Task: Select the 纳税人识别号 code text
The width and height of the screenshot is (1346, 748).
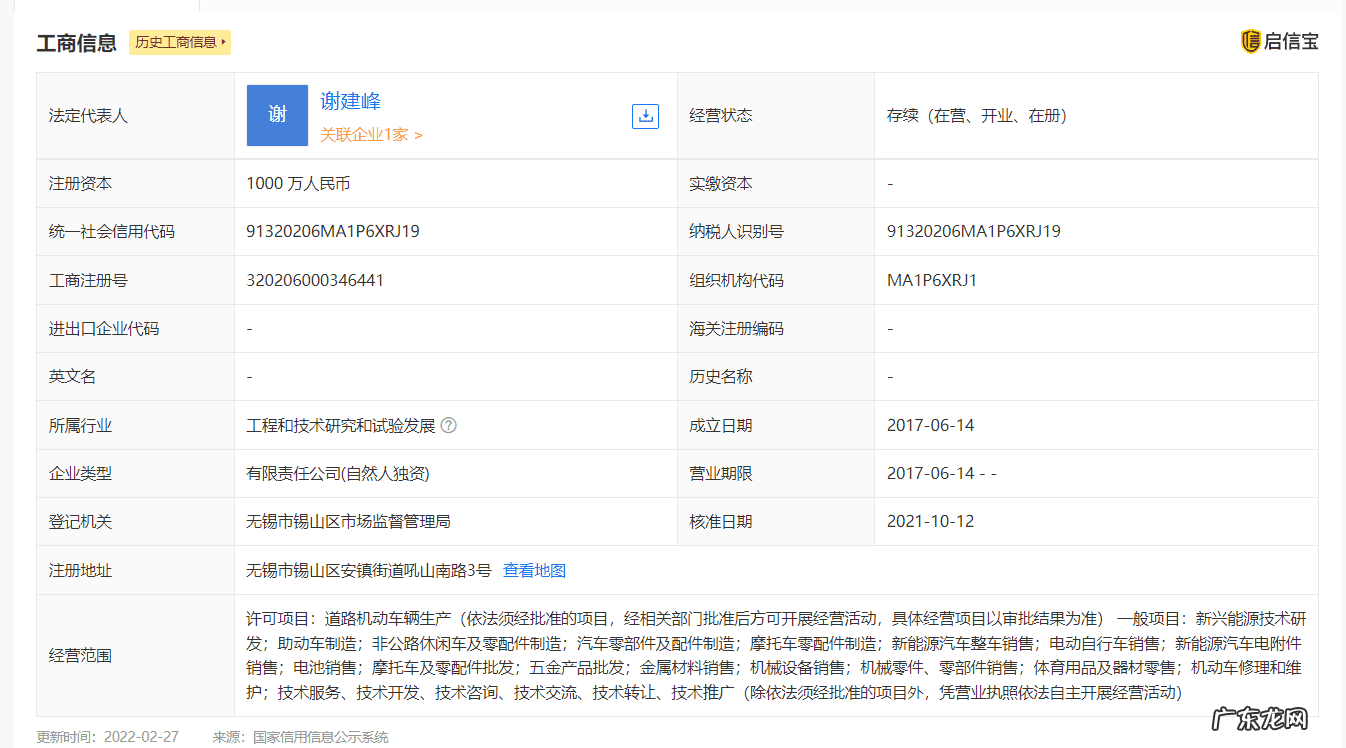Action: 975,231
